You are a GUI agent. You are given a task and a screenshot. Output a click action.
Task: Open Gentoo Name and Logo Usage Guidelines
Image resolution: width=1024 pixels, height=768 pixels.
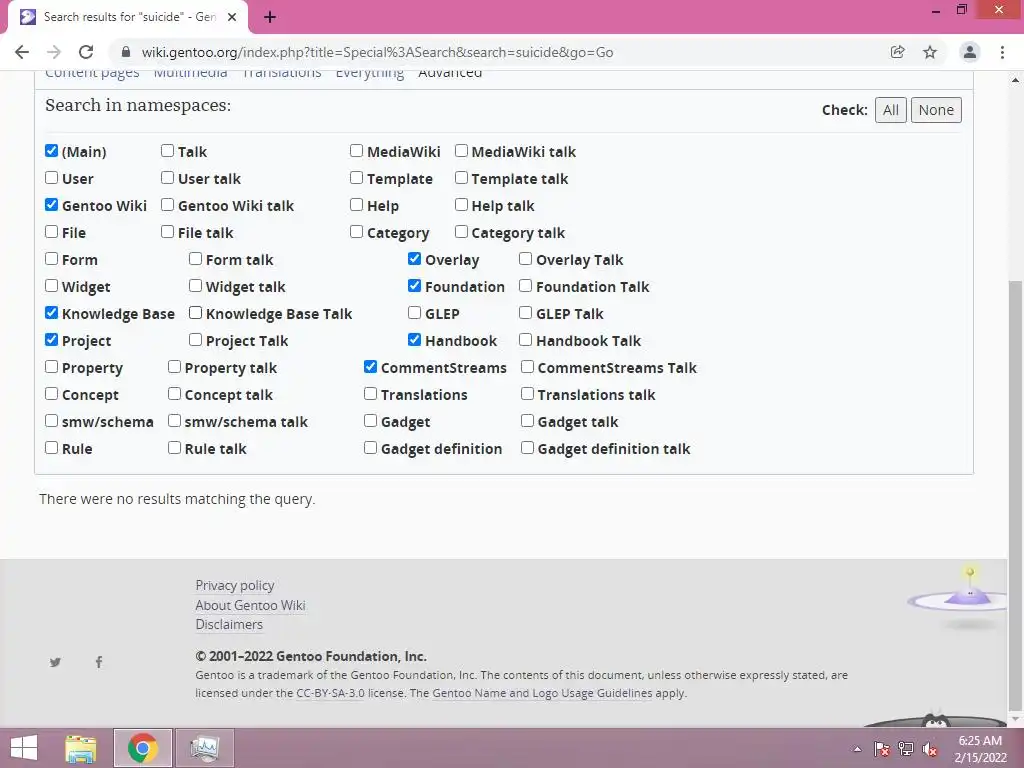click(x=542, y=693)
